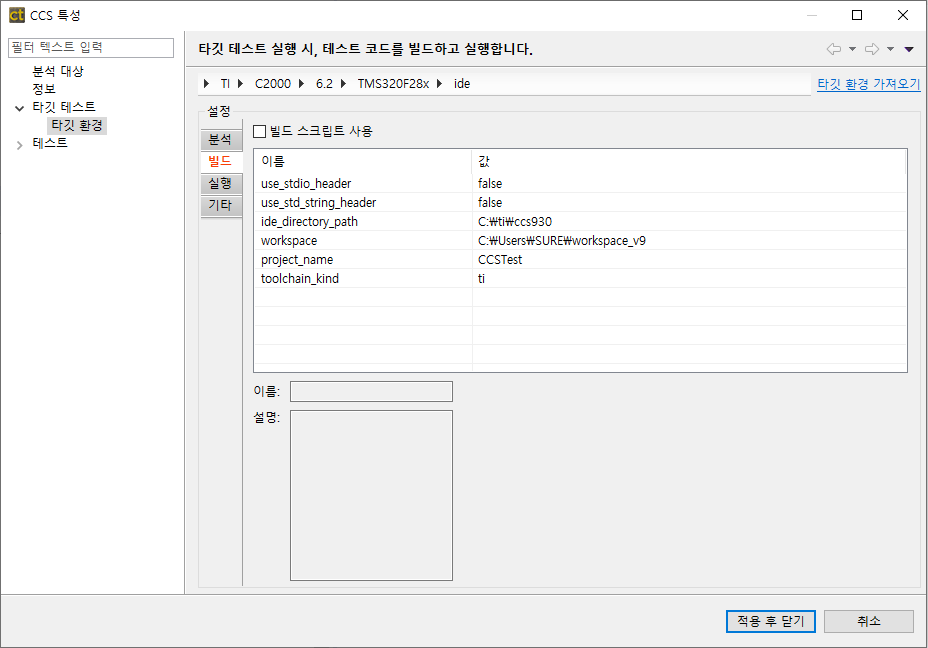Click false value of use_stdio_header
The height and width of the screenshot is (648, 928).
[490, 183]
